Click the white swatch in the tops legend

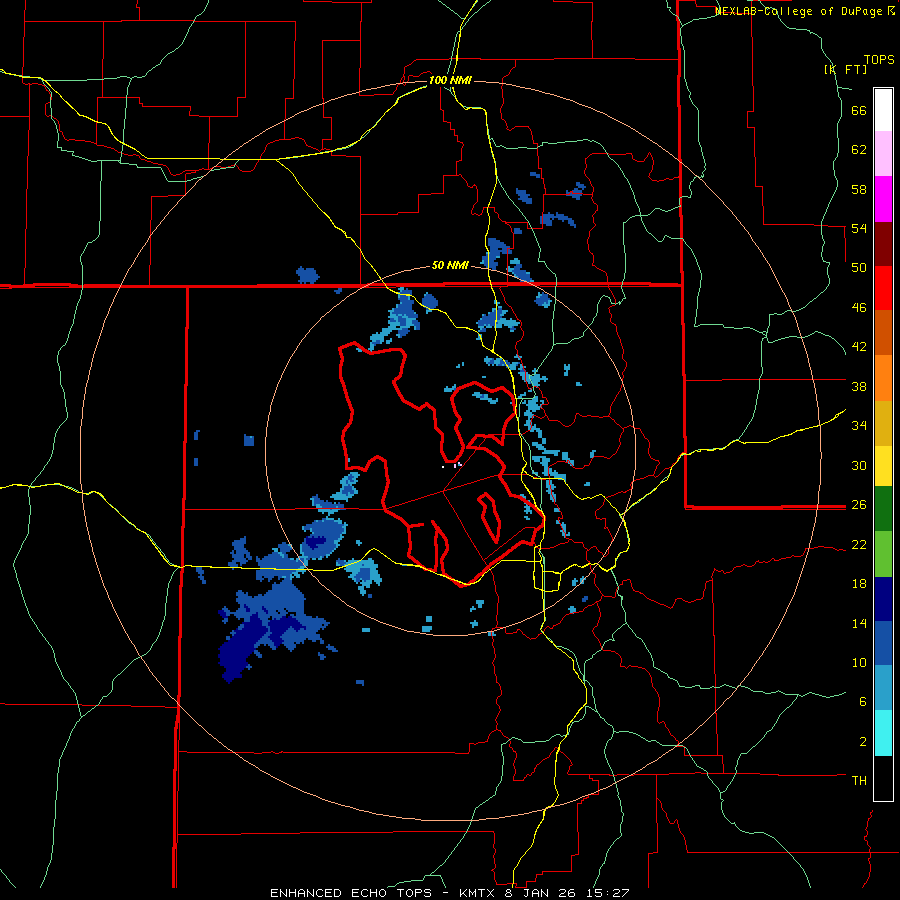coord(883,110)
